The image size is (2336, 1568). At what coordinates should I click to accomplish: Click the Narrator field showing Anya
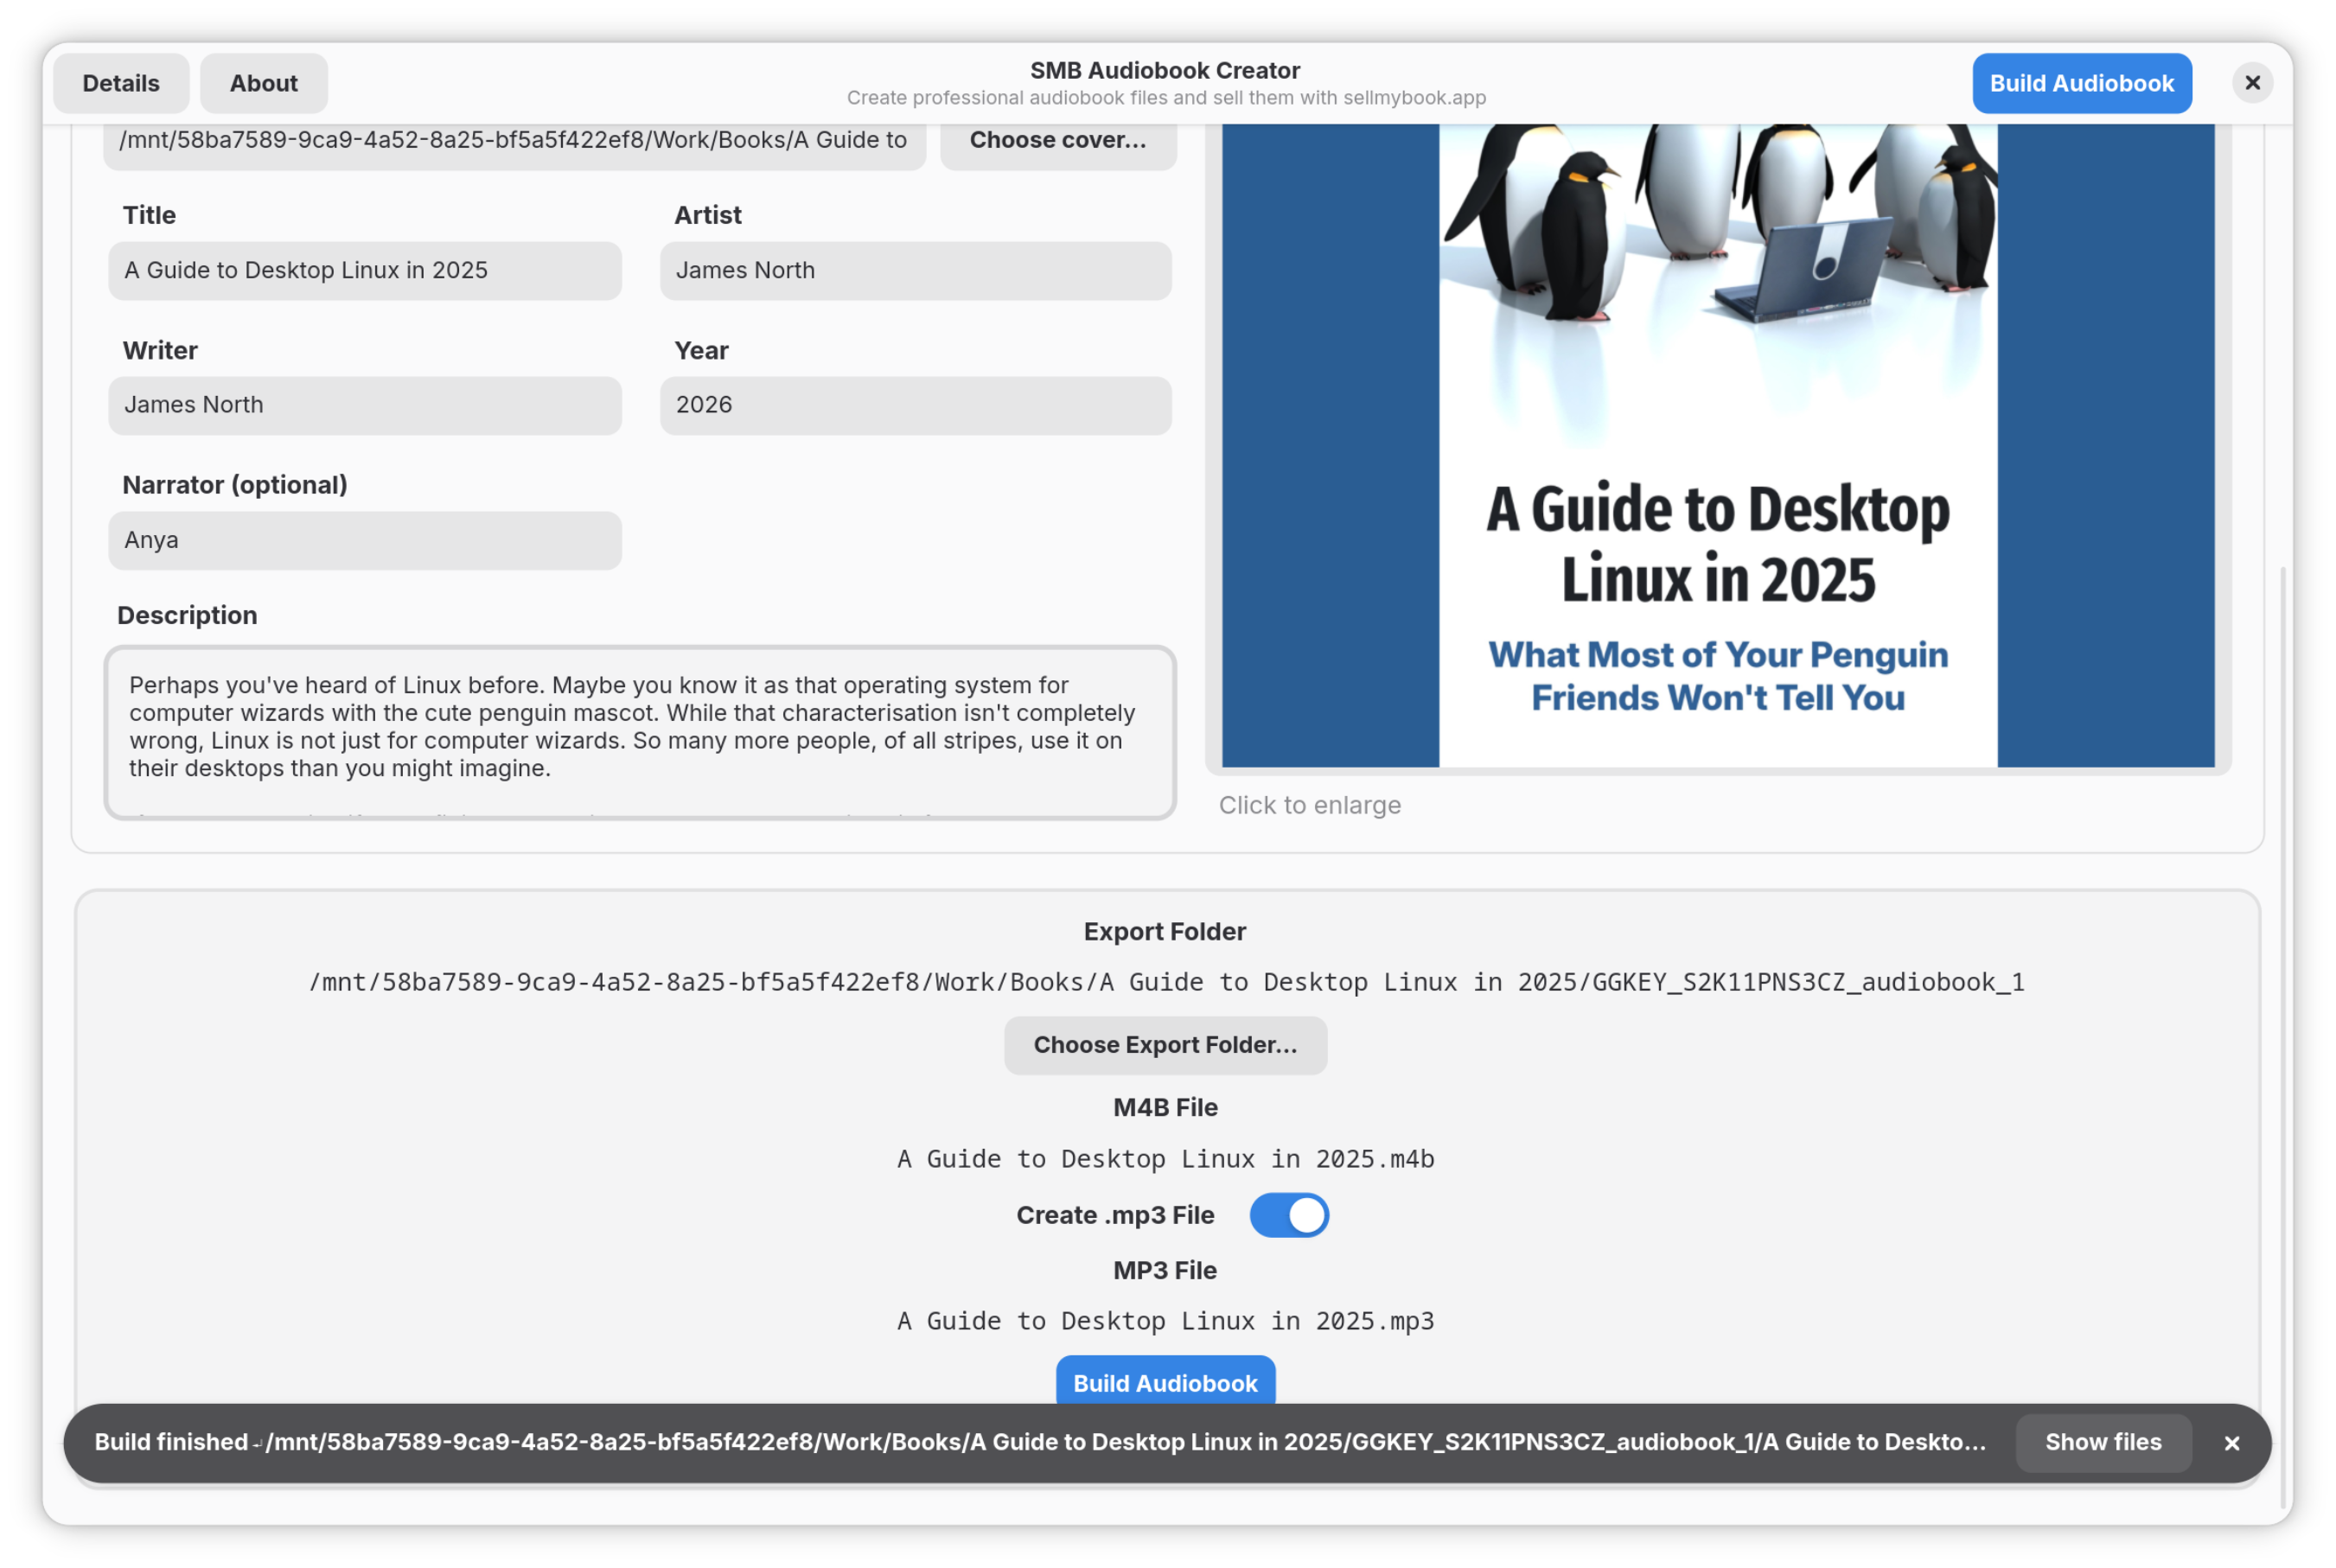pos(364,540)
